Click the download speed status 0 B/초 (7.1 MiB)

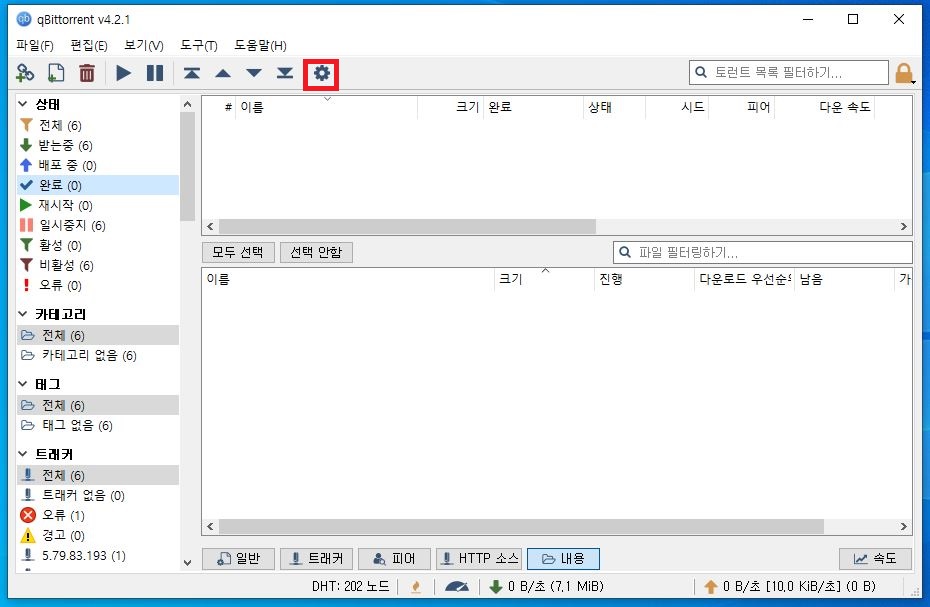pyautogui.click(x=546, y=587)
